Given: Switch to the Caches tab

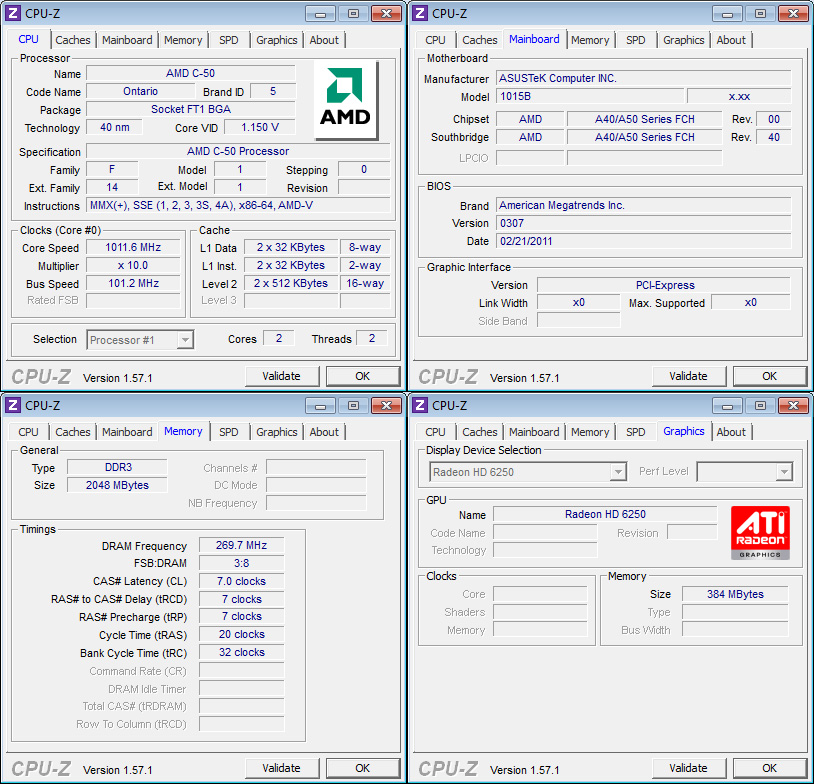Looking at the screenshot, I should pyautogui.click(x=73, y=40).
